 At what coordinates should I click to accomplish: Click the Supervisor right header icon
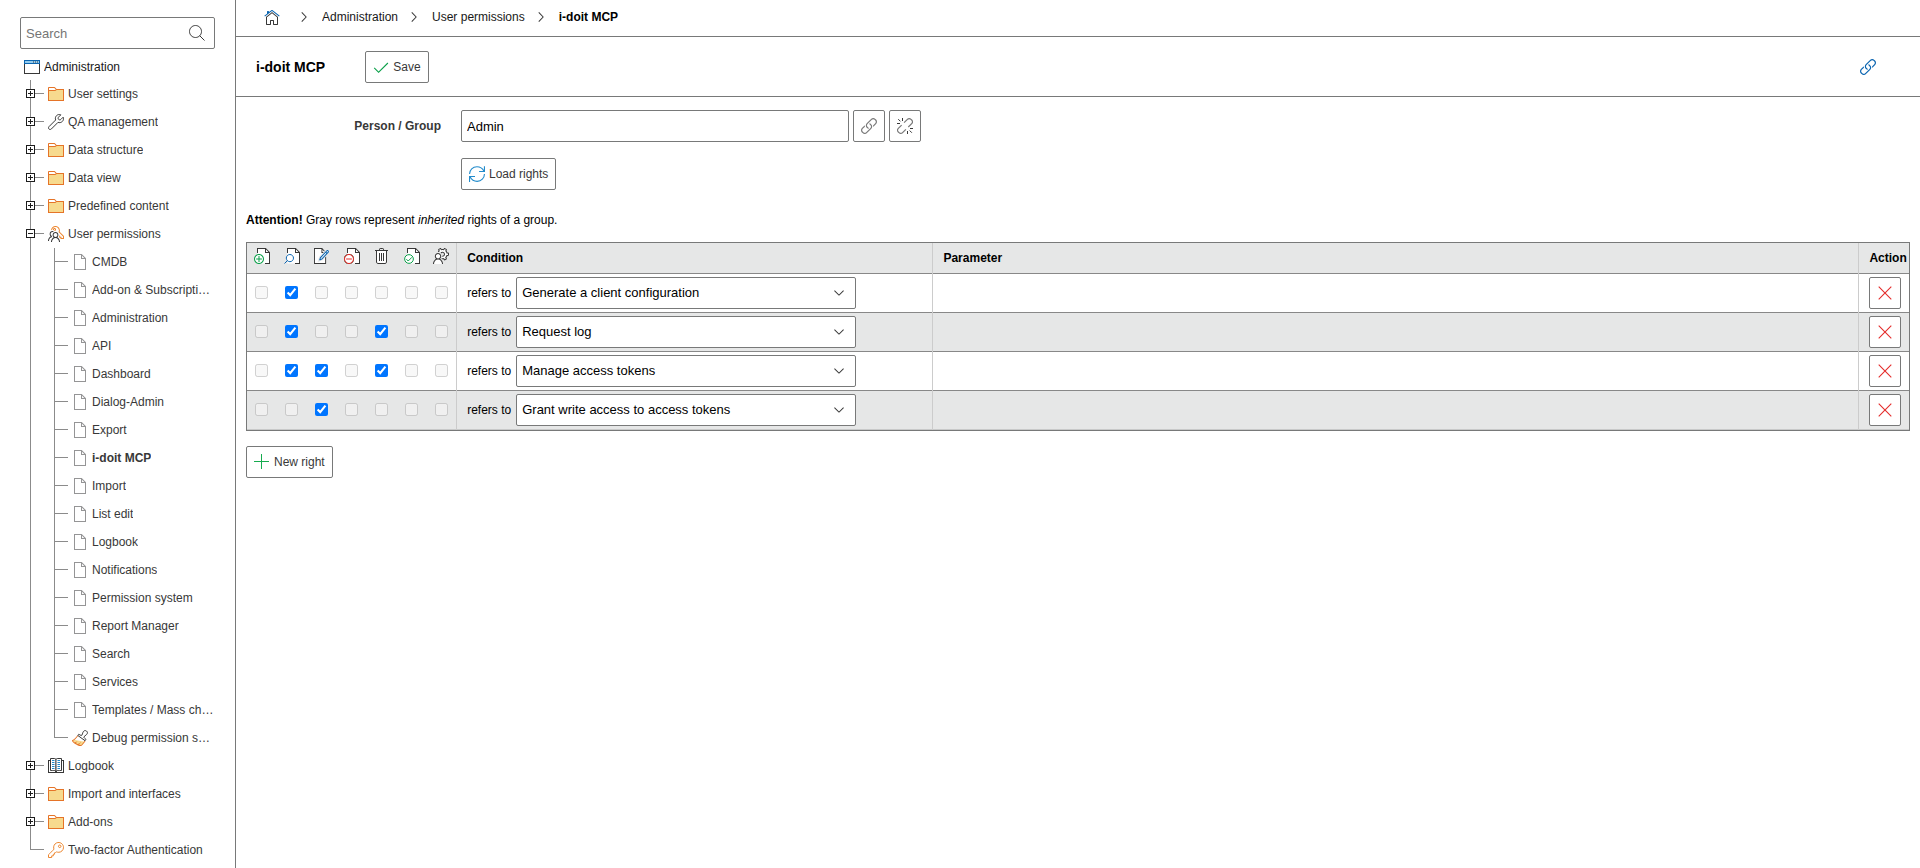click(x=441, y=257)
